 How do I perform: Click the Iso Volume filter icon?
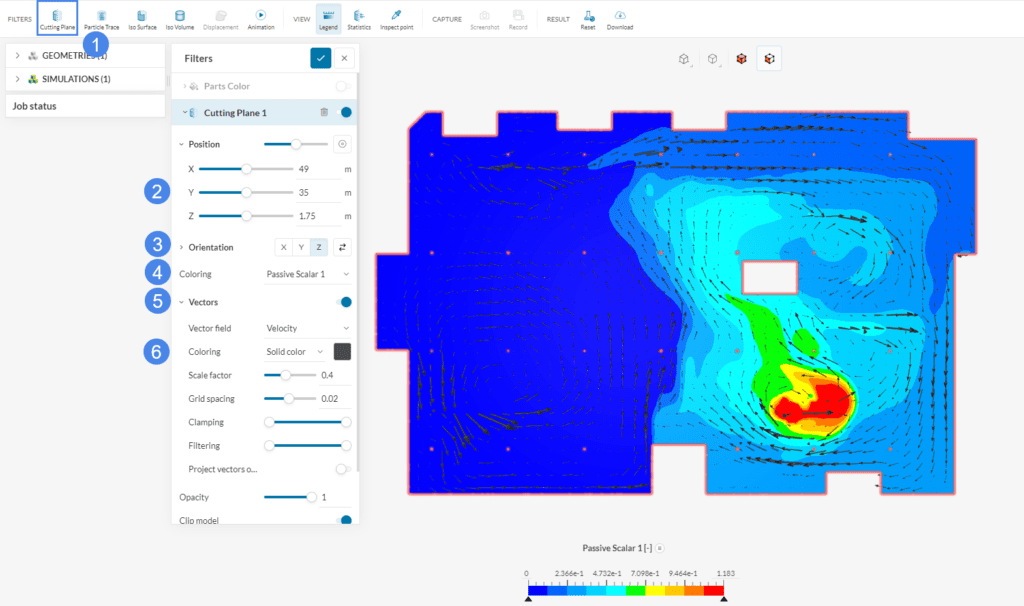180,18
